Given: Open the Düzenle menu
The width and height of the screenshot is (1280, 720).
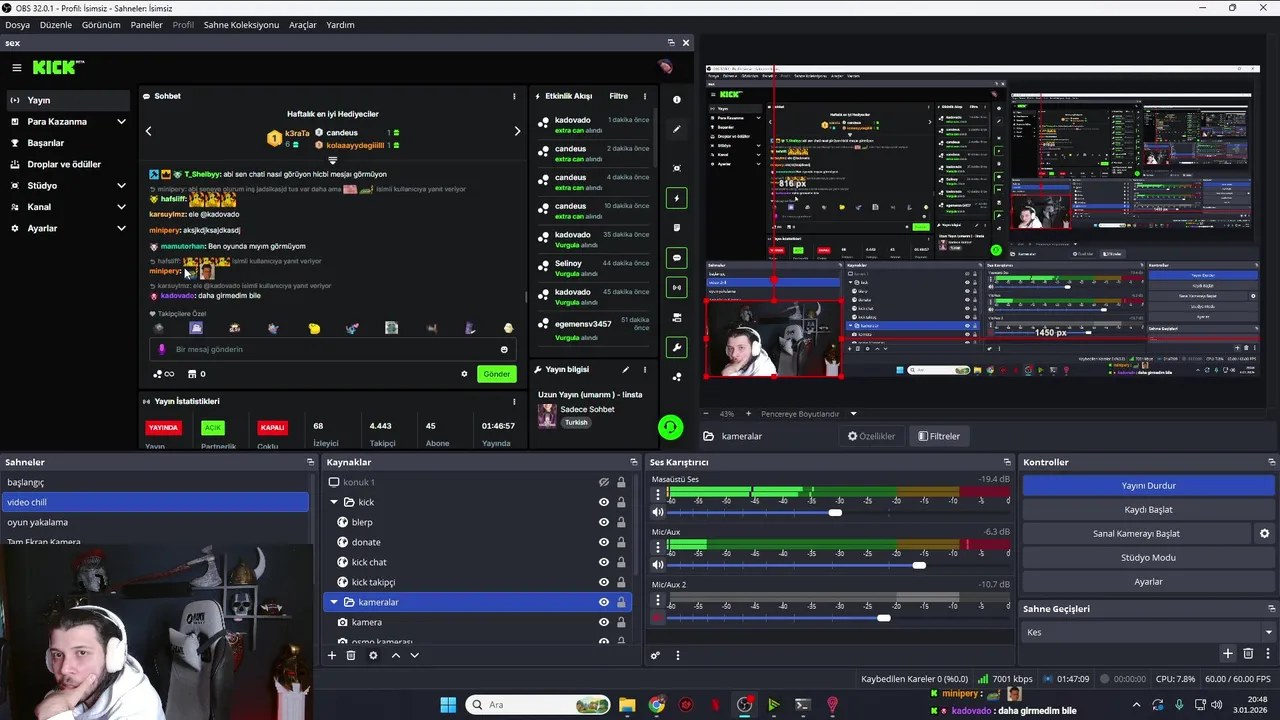Looking at the screenshot, I should pyautogui.click(x=56, y=25).
